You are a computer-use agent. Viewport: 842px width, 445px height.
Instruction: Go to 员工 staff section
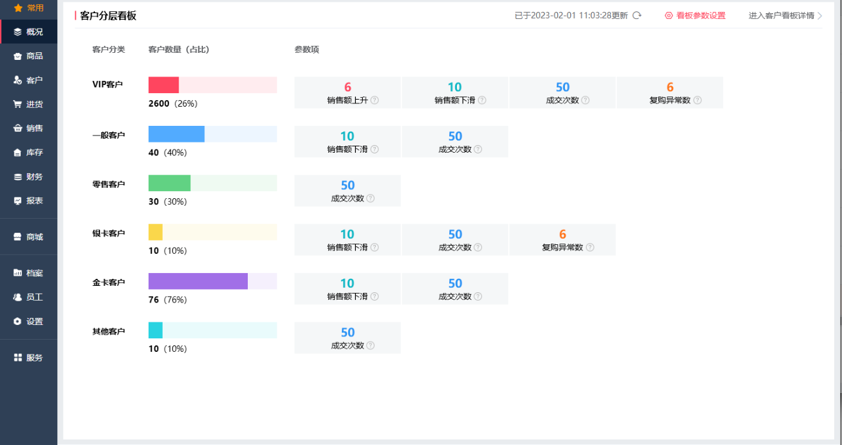click(x=28, y=297)
